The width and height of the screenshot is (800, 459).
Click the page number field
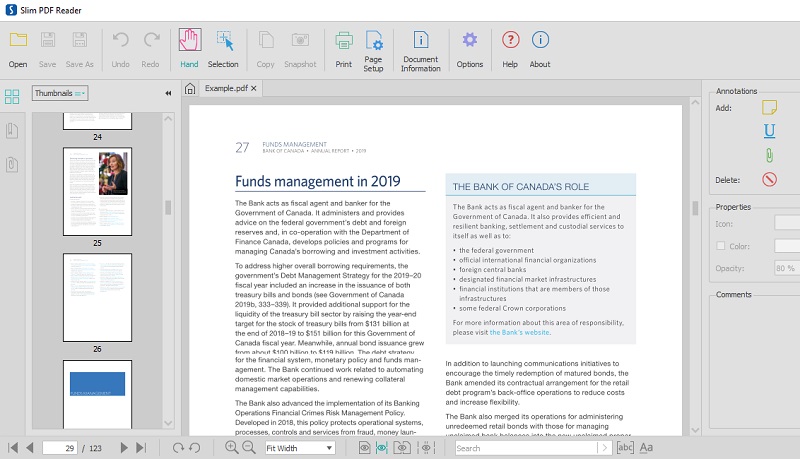point(60,448)
